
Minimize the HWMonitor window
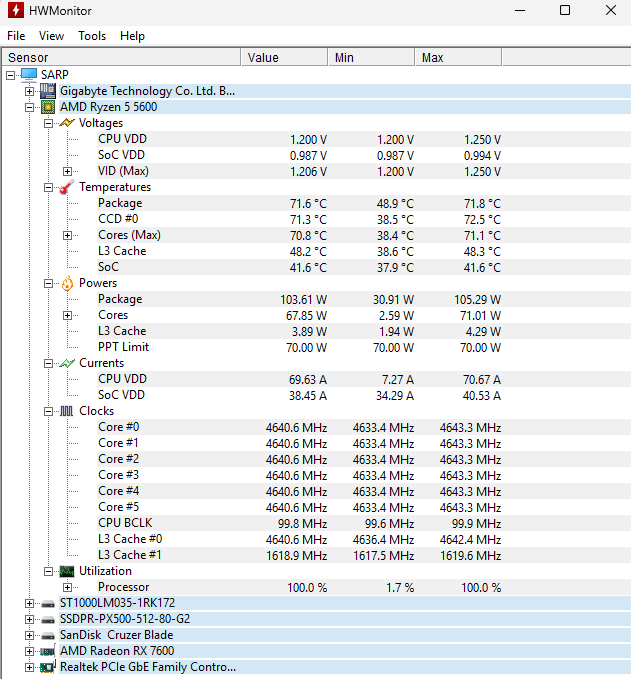520,10
